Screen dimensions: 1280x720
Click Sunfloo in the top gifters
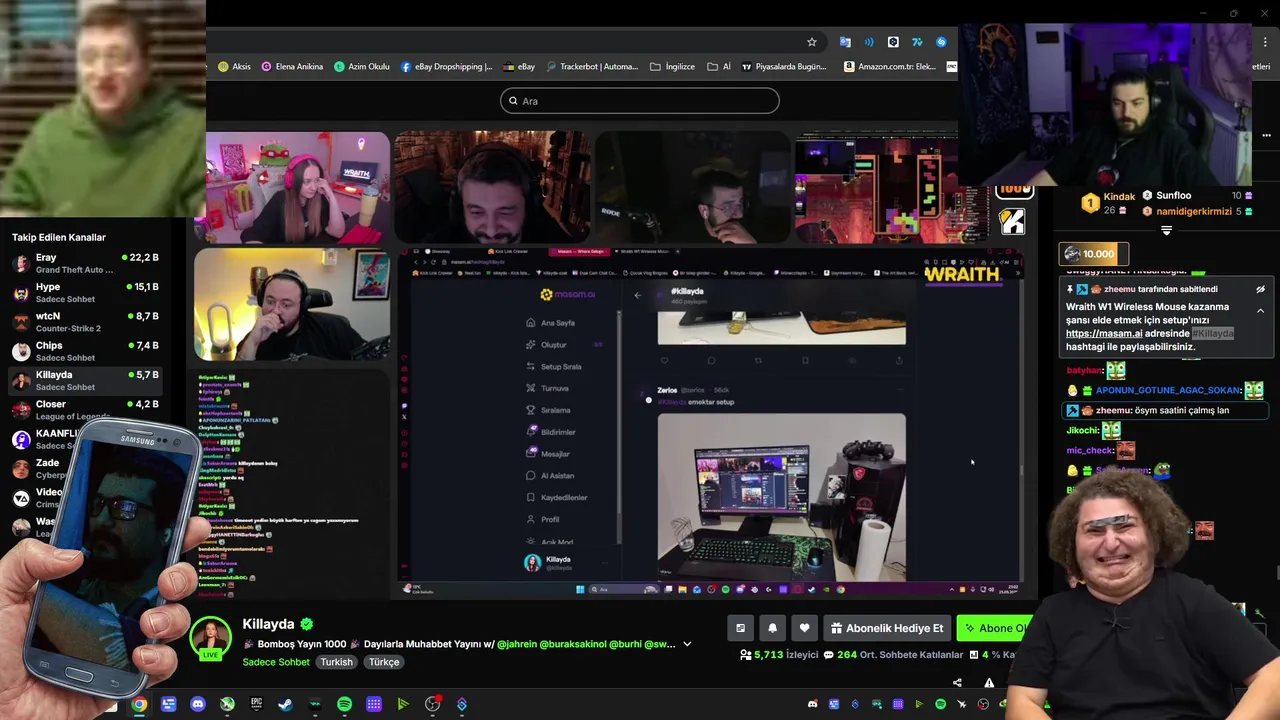point(1173,196)
